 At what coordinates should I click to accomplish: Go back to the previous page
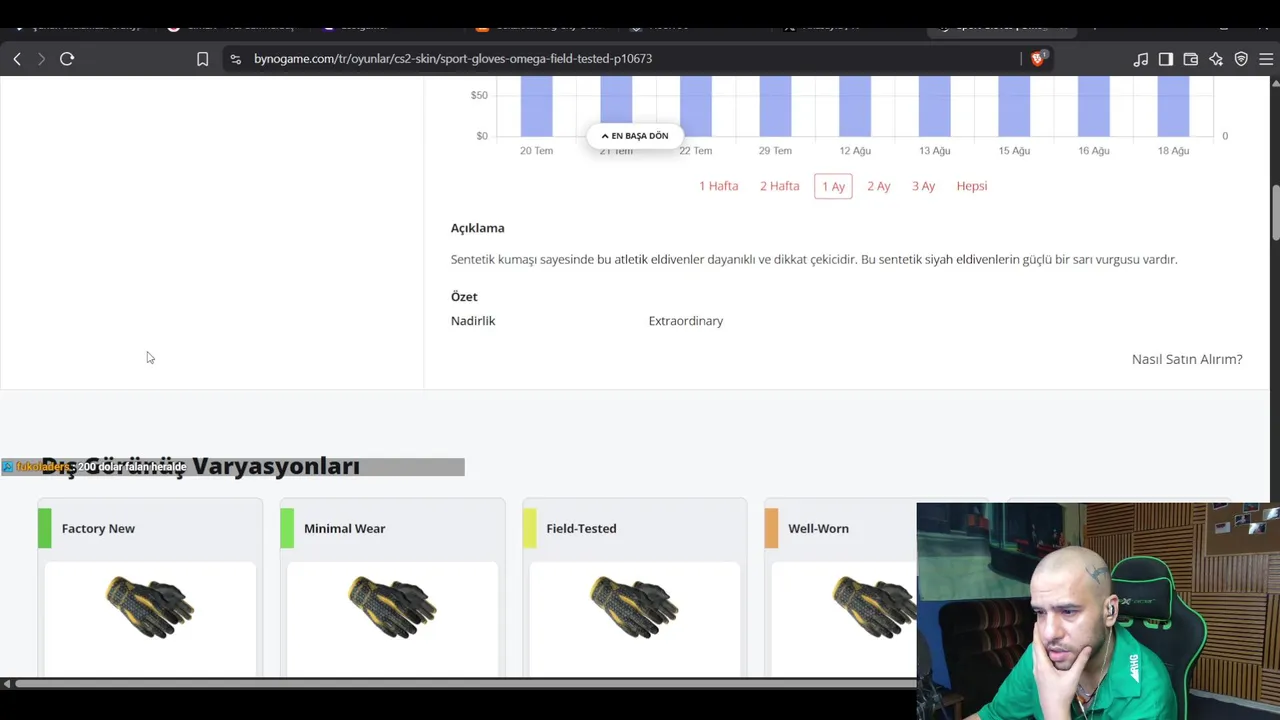coord(17,59)
